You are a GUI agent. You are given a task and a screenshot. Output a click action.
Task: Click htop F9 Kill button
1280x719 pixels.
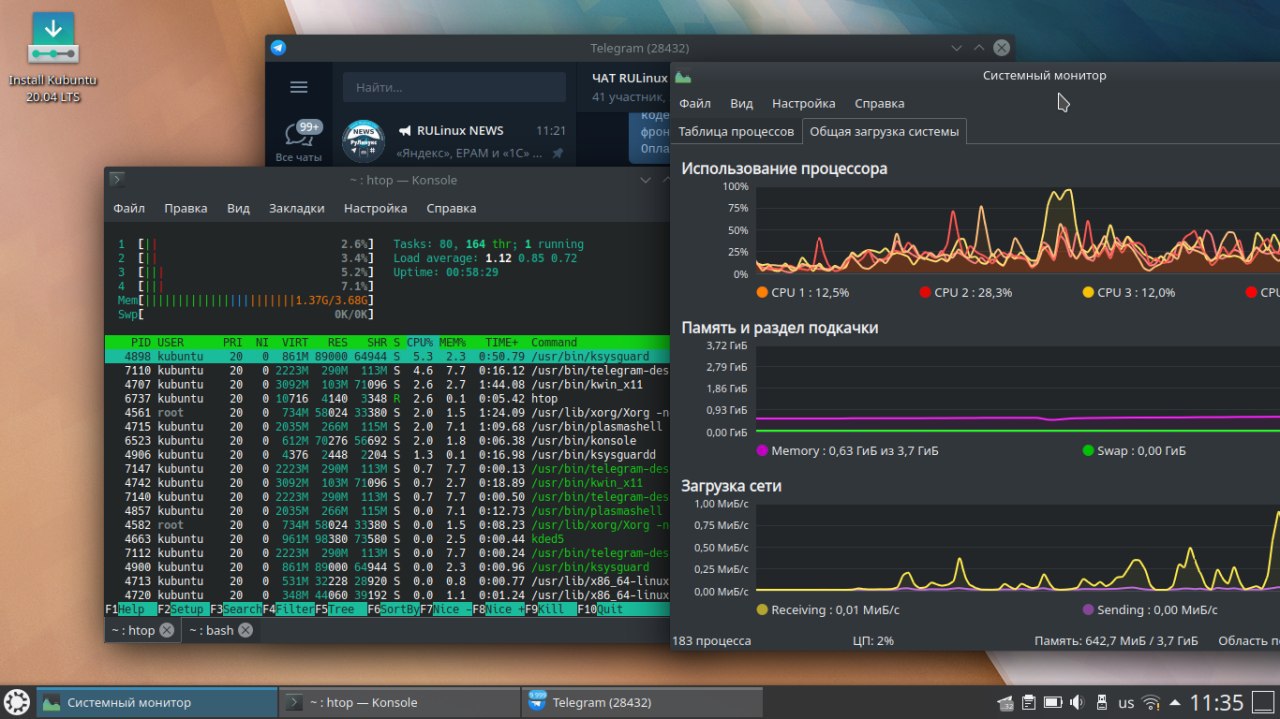tap(551, 609)
